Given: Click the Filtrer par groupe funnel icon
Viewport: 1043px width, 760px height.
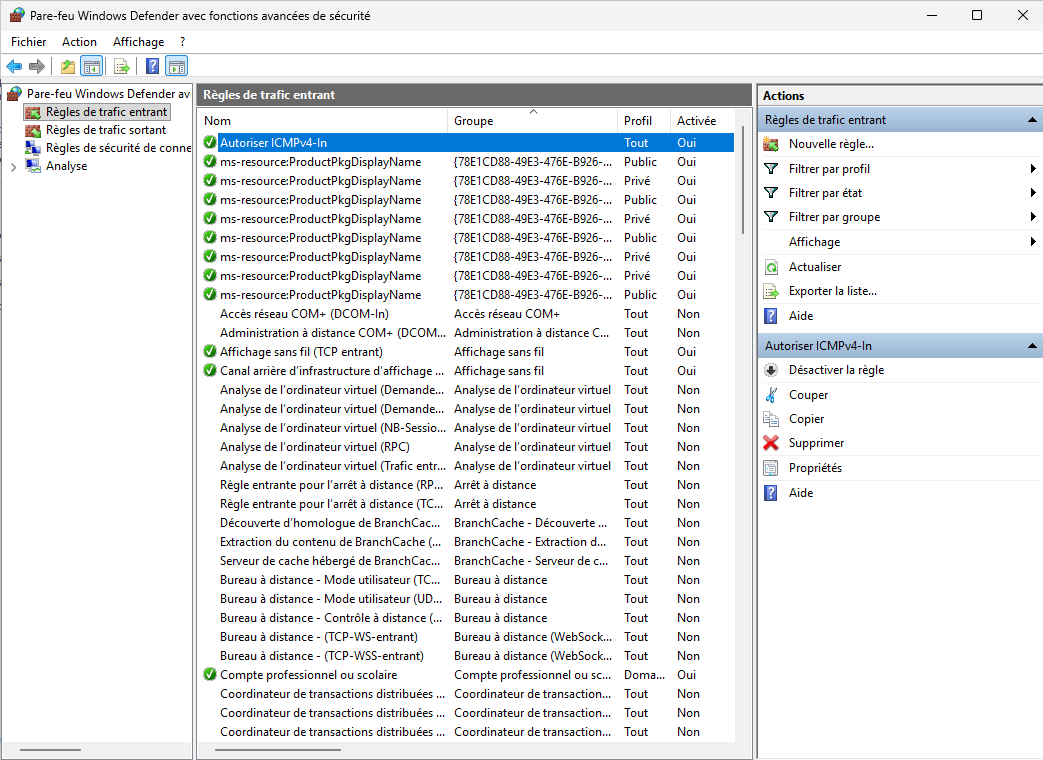Looking at the screenshot, I should pyautogui.click(x=771, y=217).
